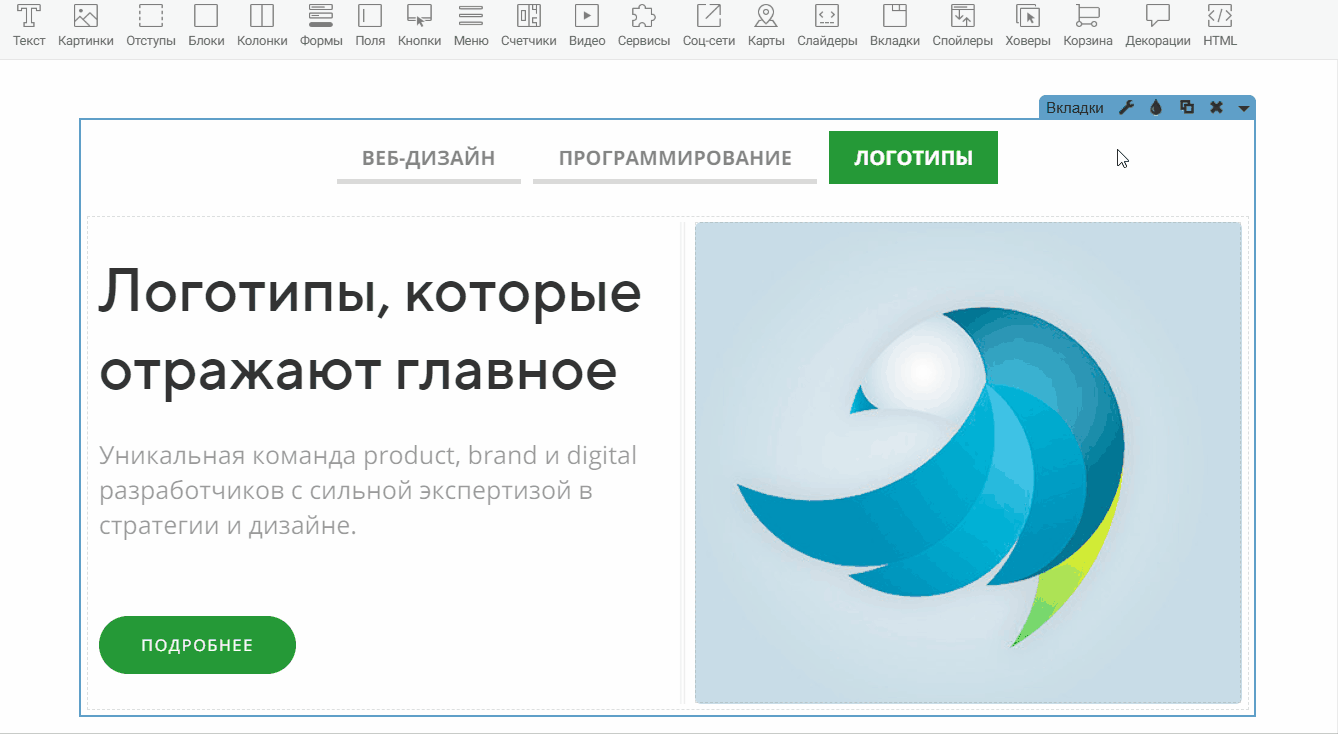Click the Картинки widget icon
1338x734 pixels.
point(86,16)
